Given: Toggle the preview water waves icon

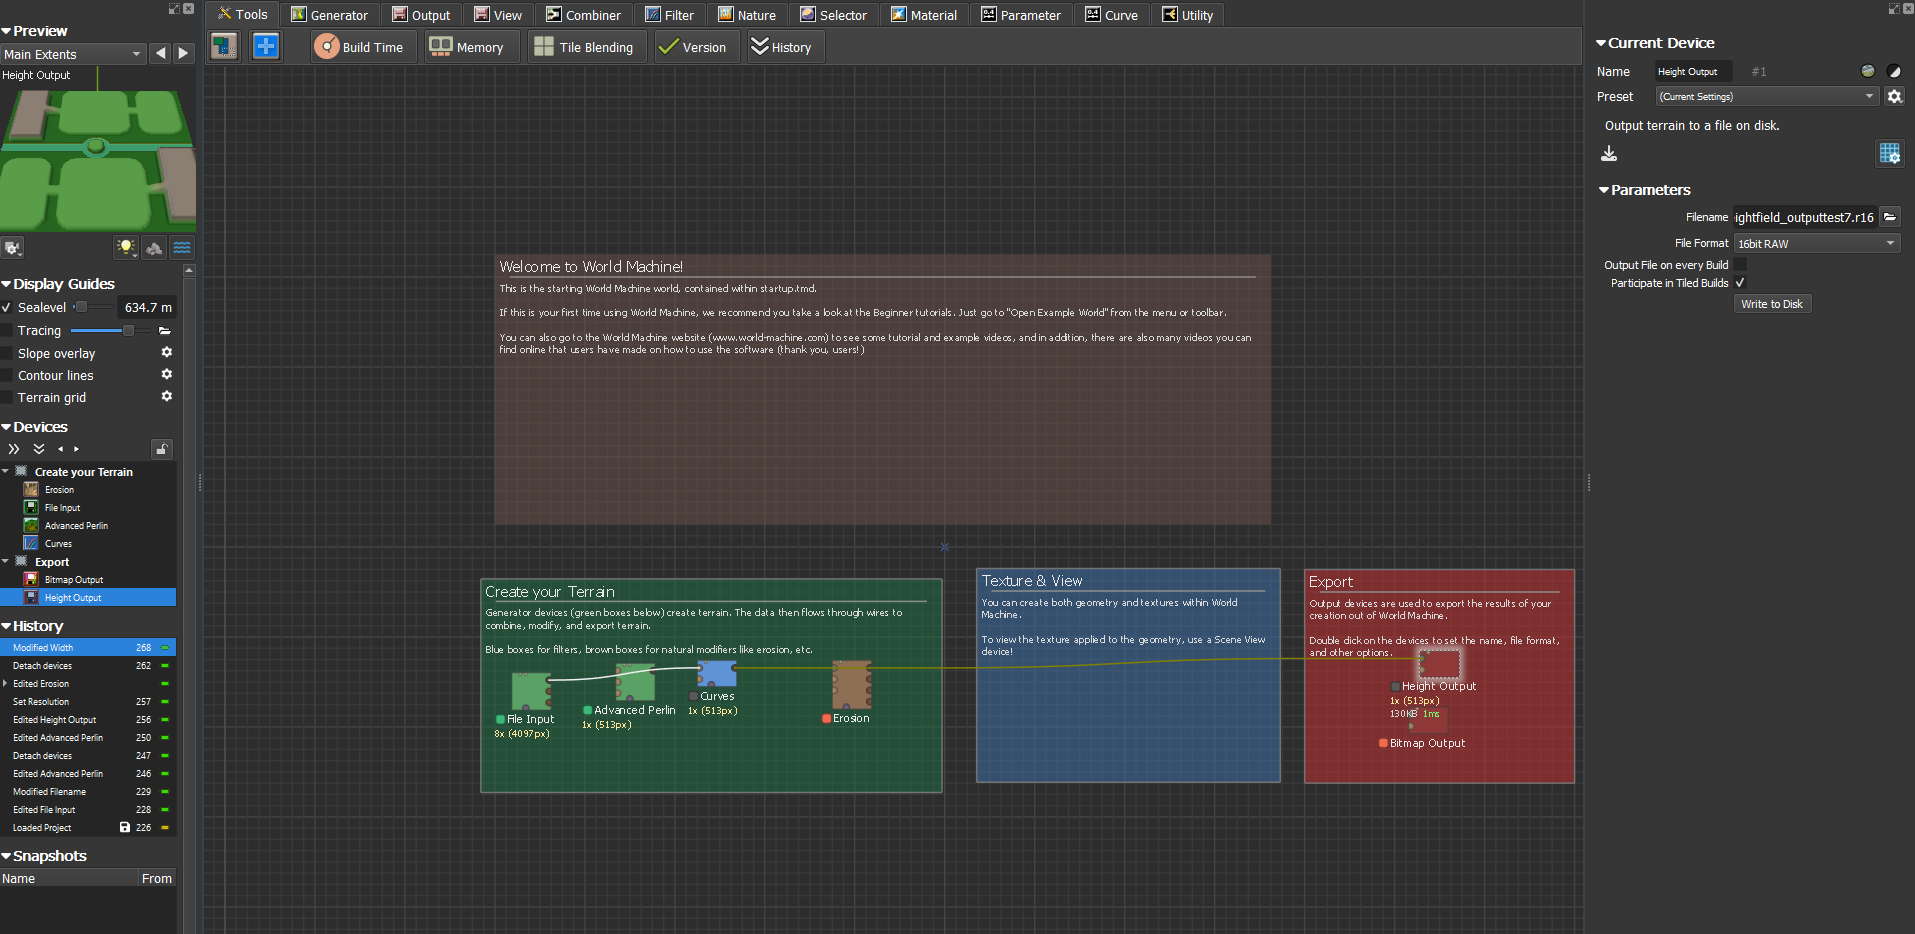Looking at the screenshot, I should 182,247.
